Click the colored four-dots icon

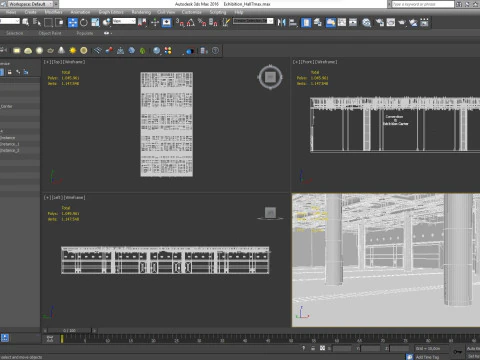(x=168, y=51)
